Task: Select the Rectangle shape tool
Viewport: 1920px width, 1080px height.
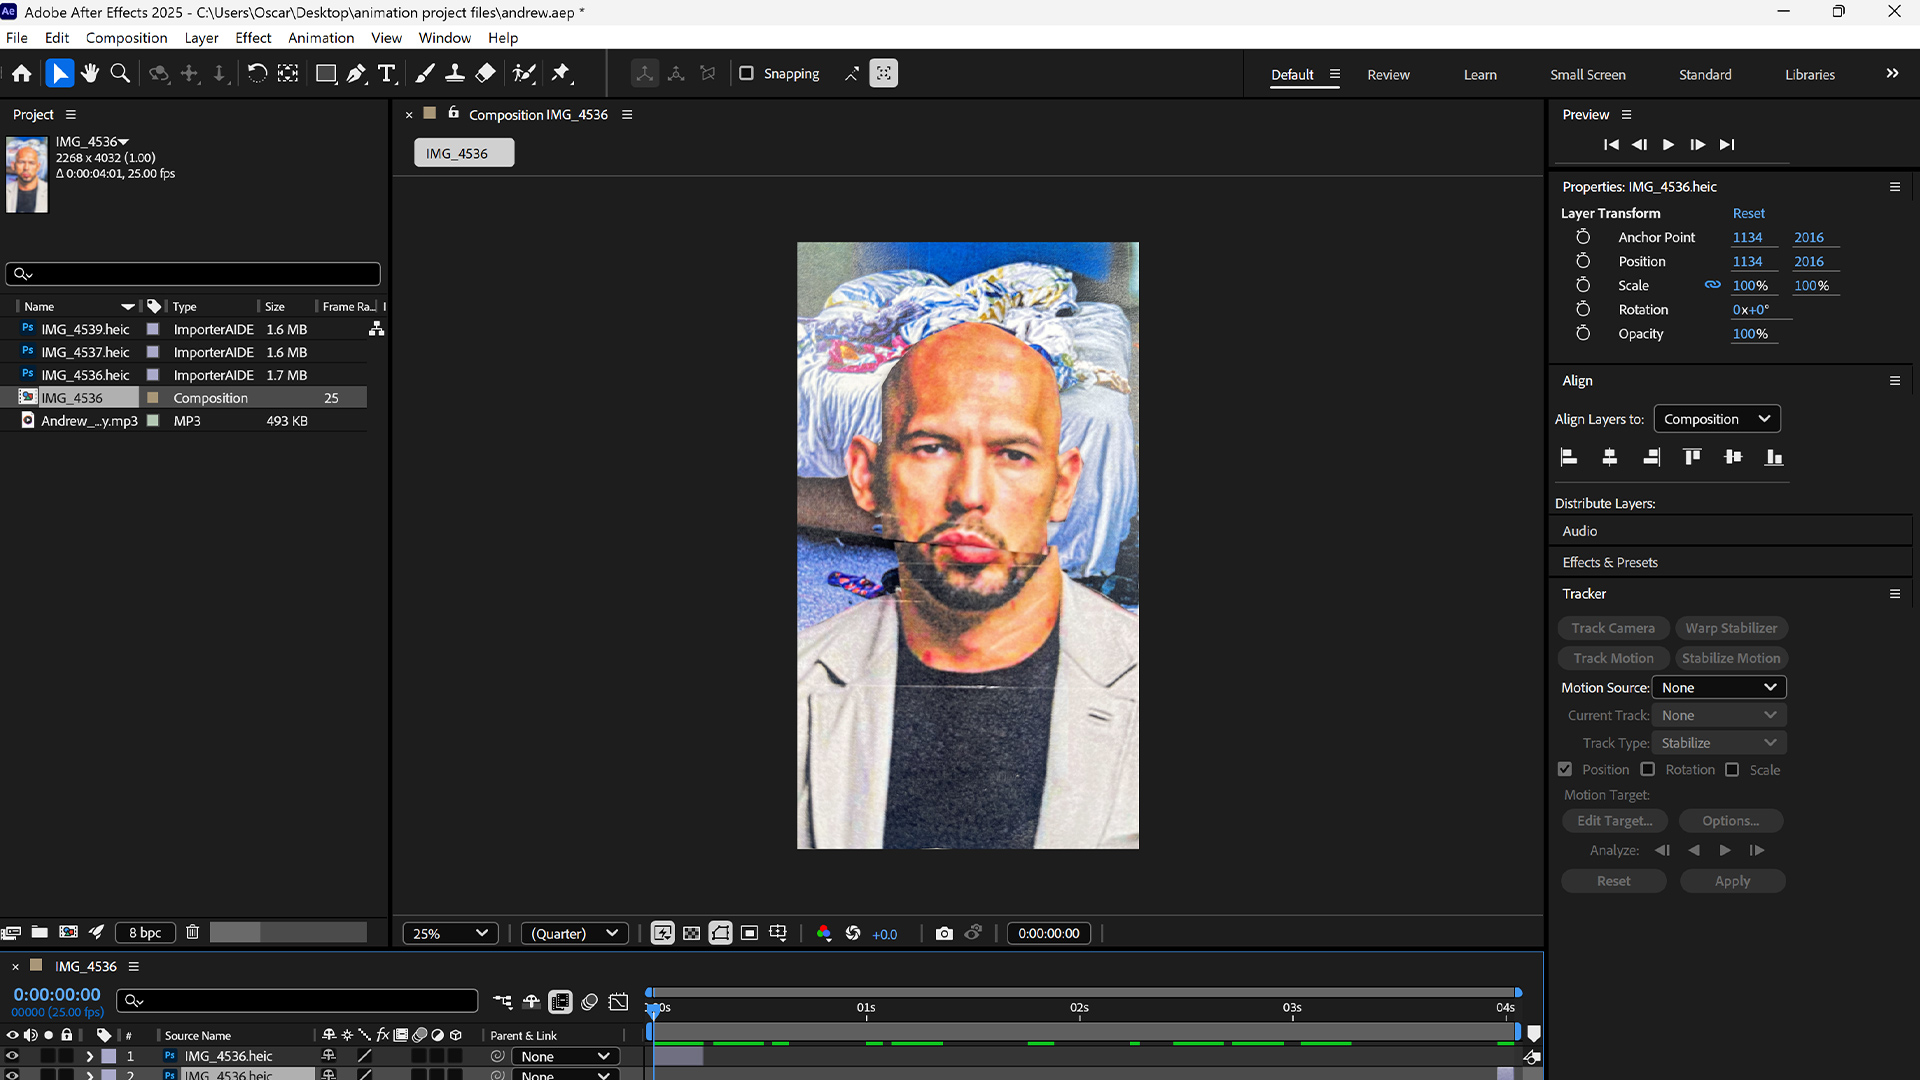Action: [326, 73]
